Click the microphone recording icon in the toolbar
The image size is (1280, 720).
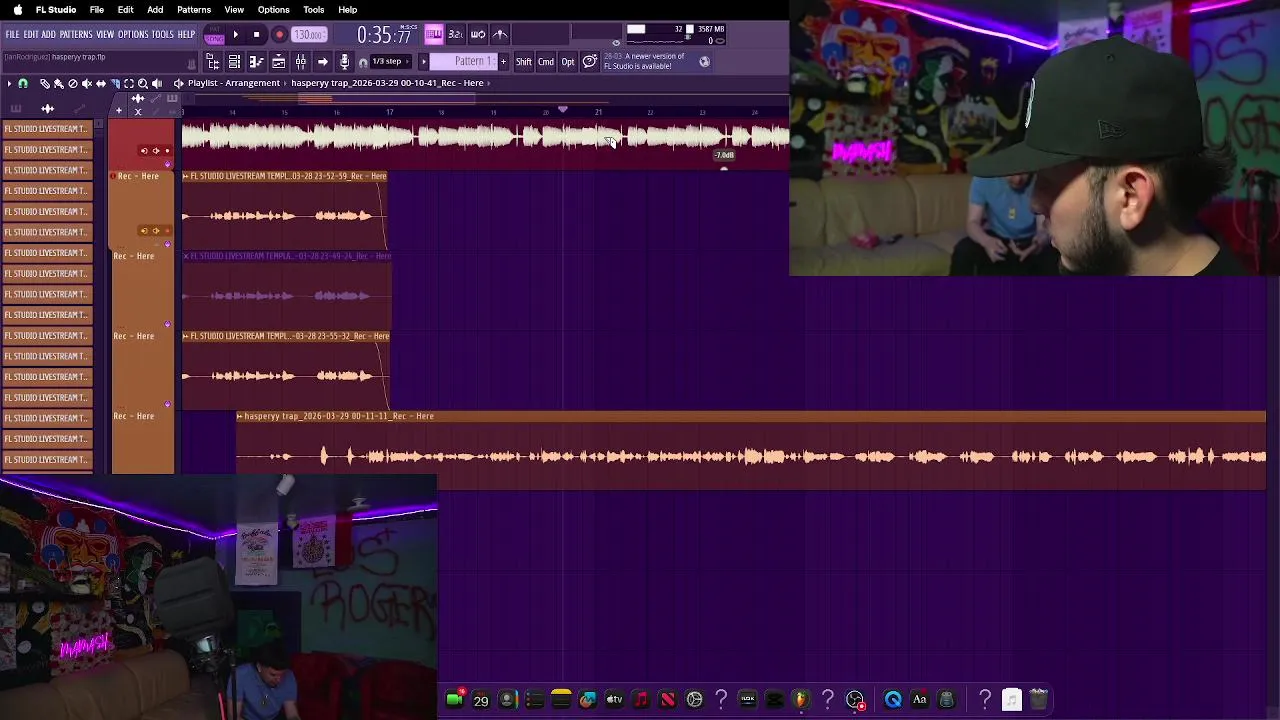[x=344, y=62]
